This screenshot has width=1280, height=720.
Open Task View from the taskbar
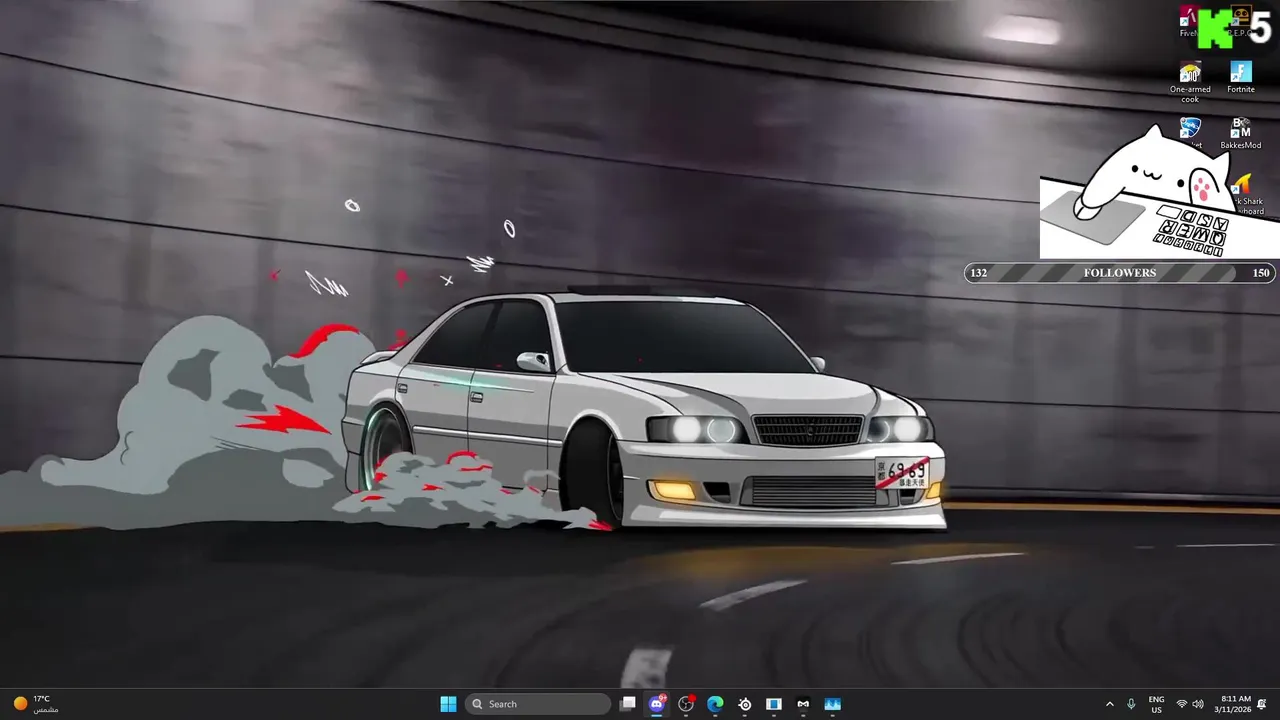[x=628, y=704]
